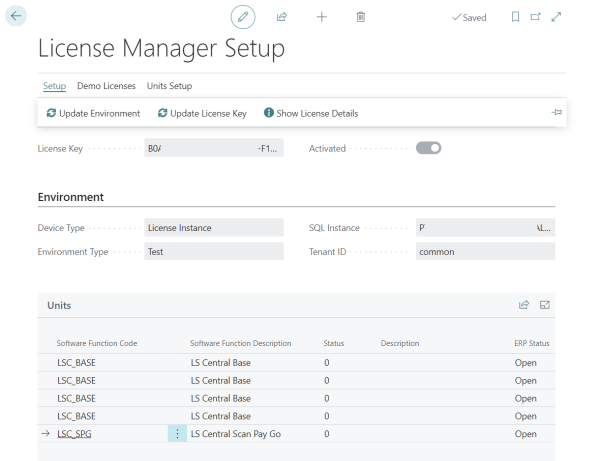Click Show License Details

pos(310,113)
